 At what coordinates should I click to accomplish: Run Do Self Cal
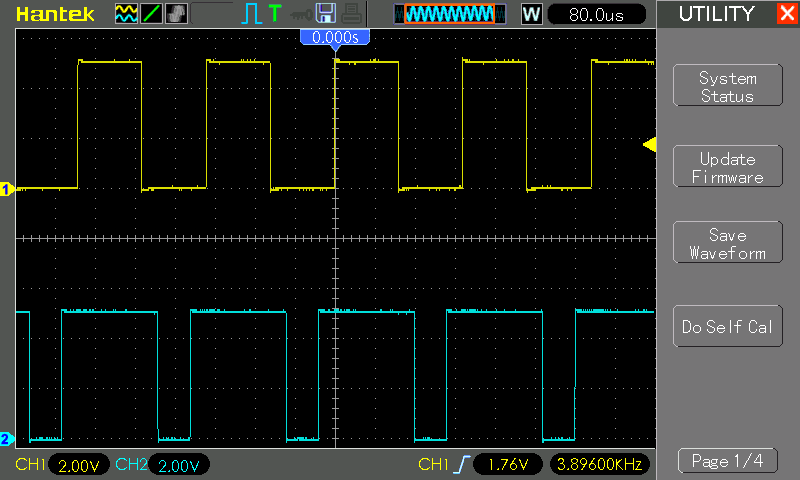click(727, 327)
